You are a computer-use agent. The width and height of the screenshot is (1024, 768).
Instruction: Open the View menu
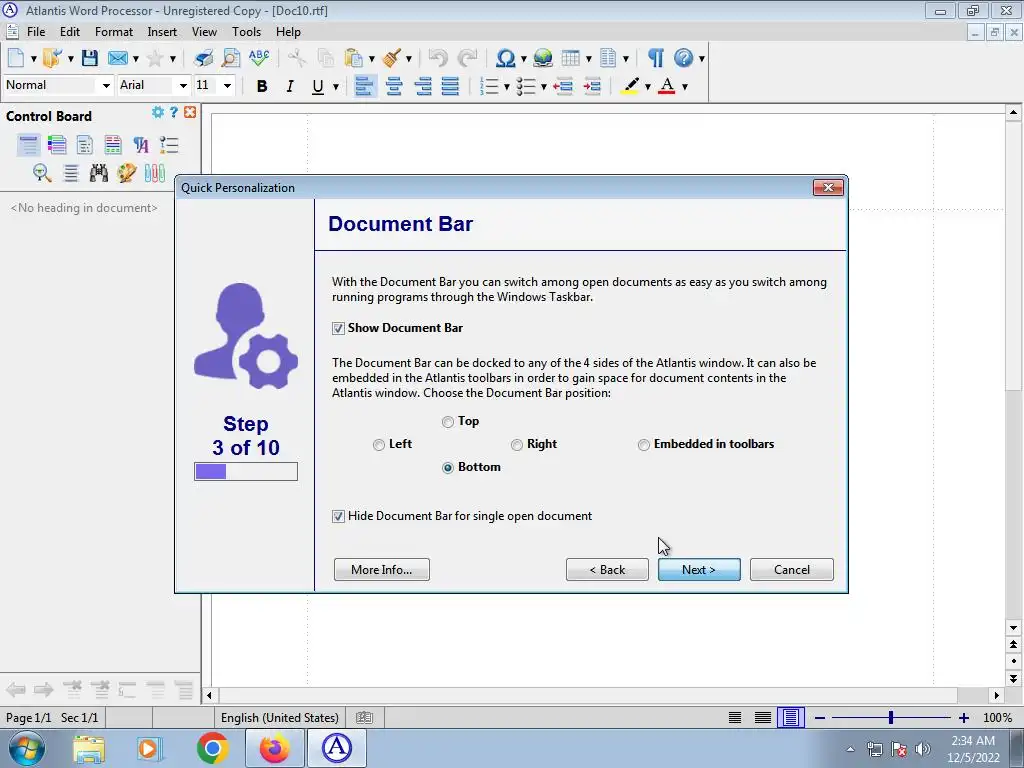point(204,32)
